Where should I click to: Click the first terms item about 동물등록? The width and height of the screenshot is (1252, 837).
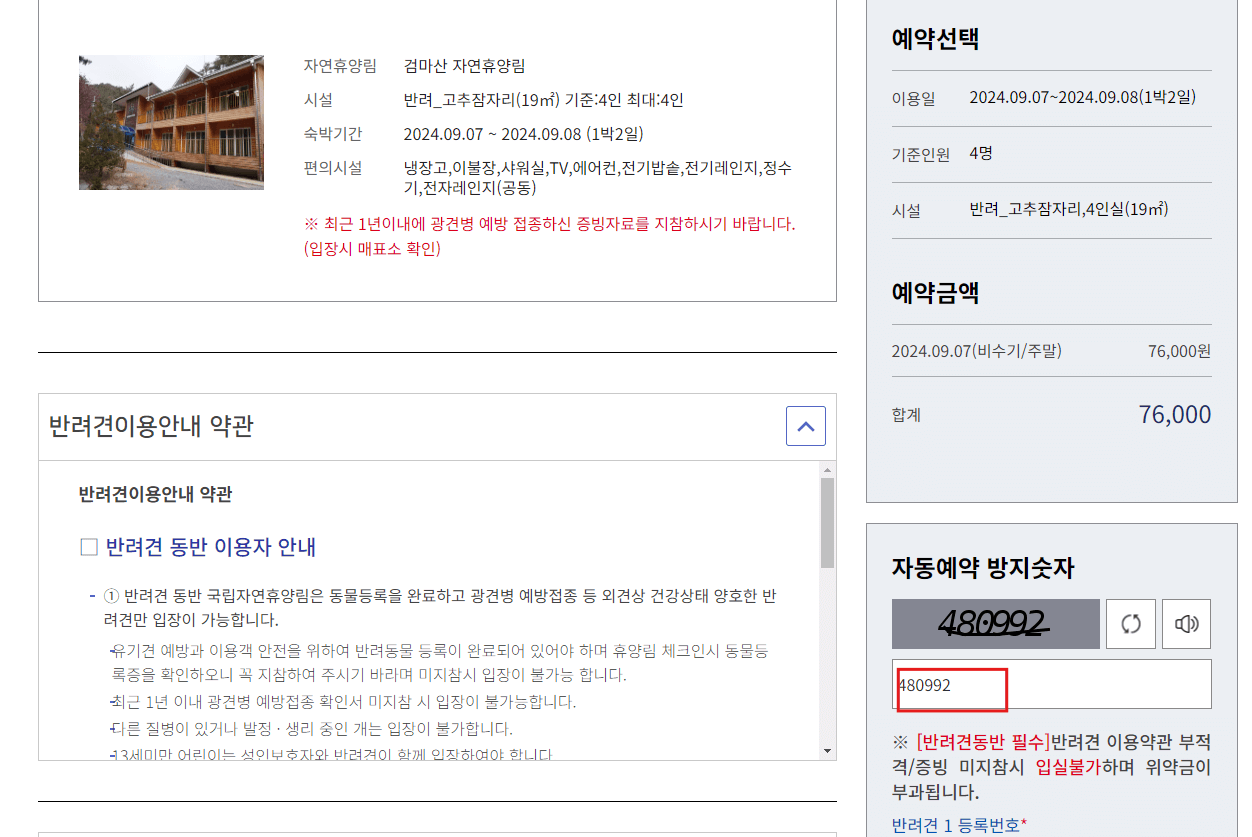coord(440,607)
